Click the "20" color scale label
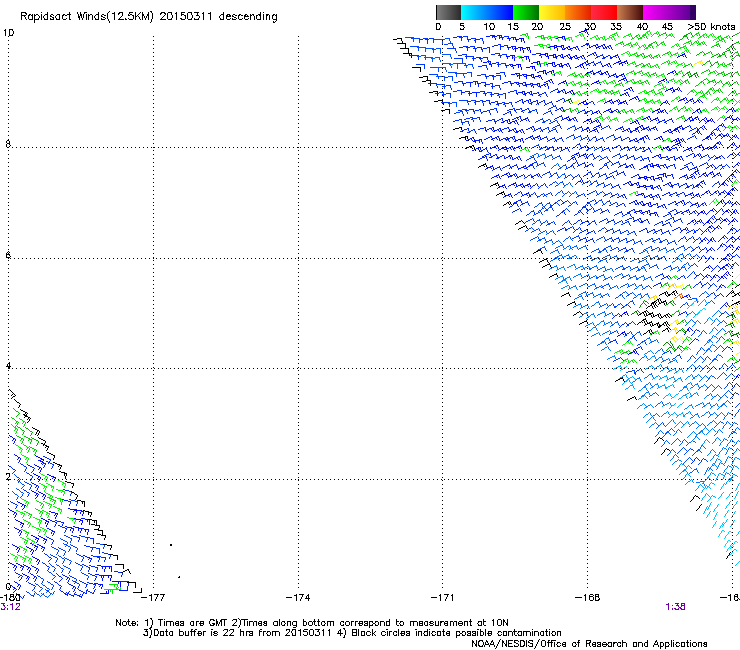 537,27
